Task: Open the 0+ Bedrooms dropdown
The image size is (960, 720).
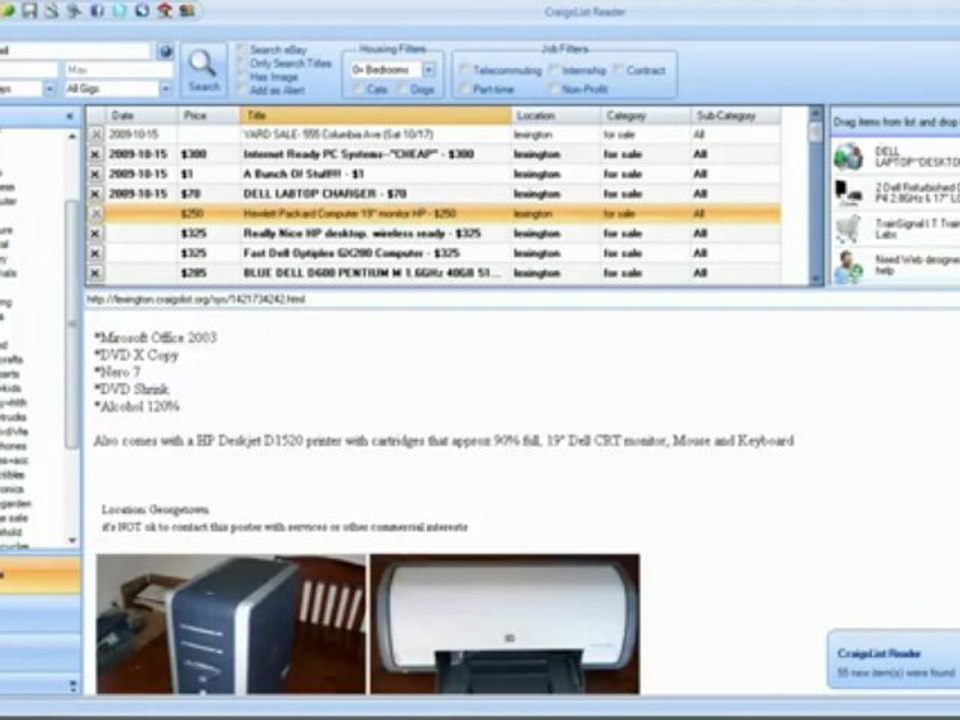Action: coord(429,70)
